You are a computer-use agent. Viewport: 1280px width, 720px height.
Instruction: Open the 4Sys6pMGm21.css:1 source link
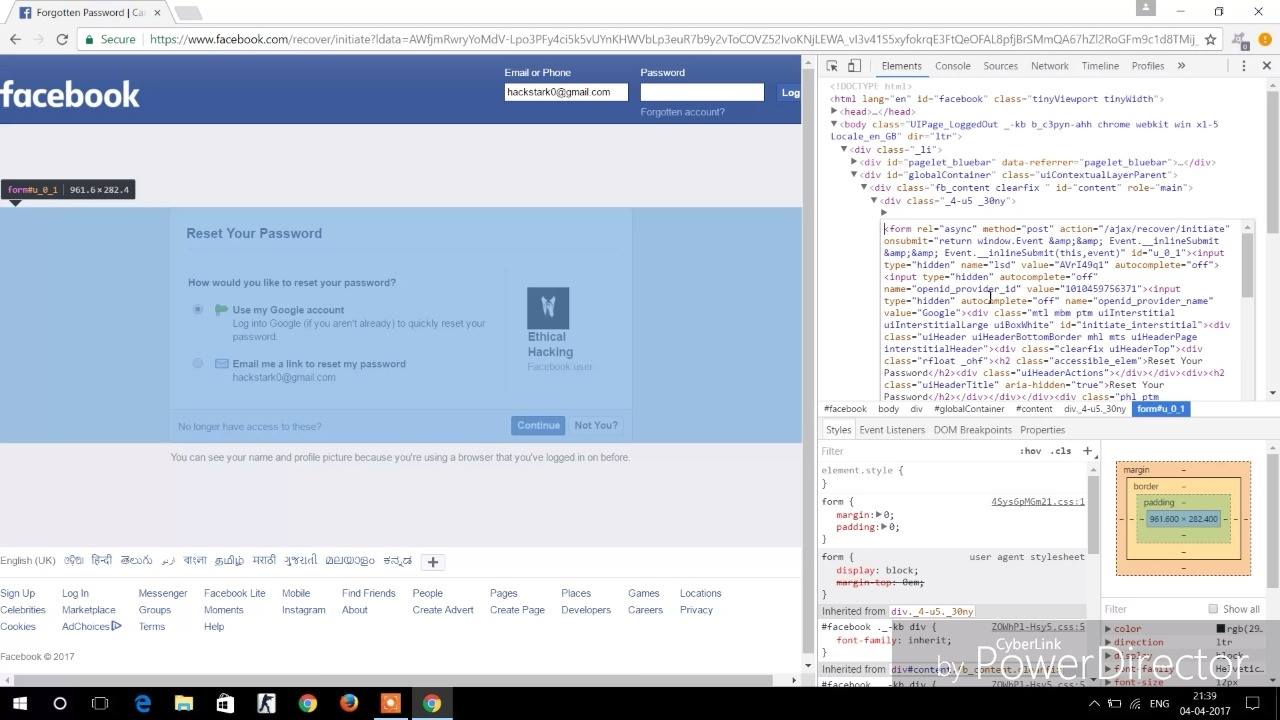[x=1038, y=502]
